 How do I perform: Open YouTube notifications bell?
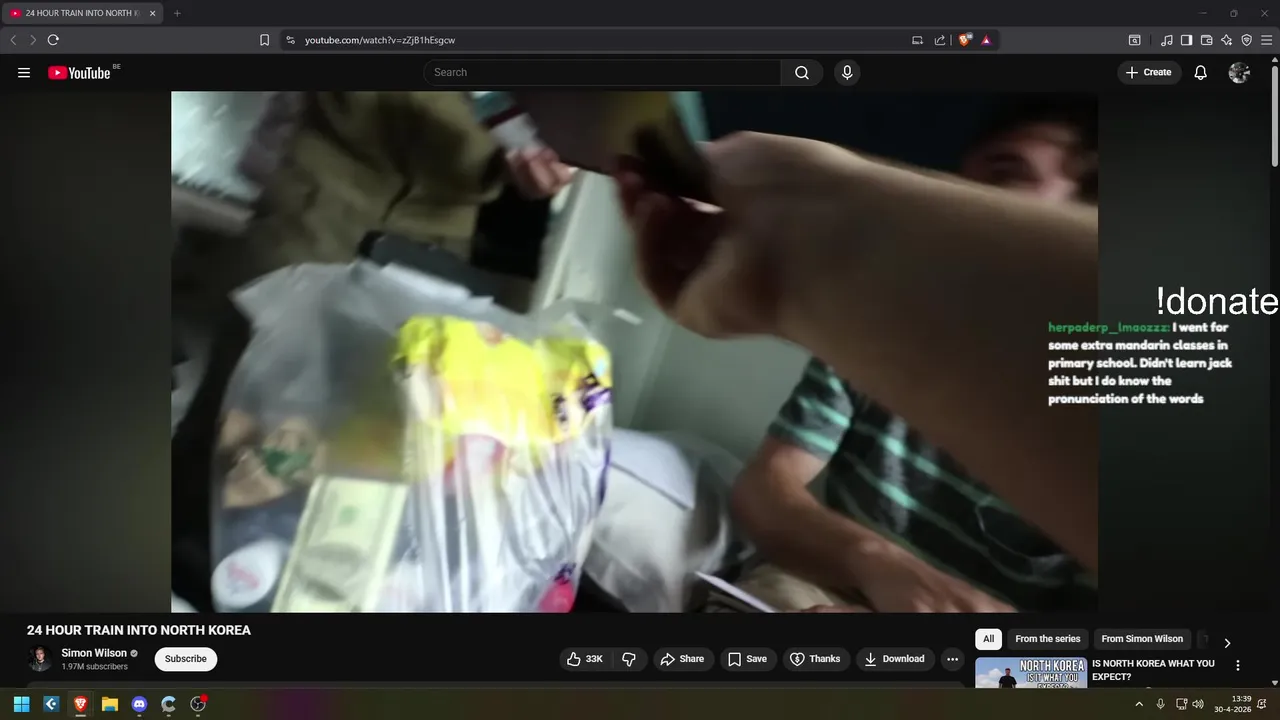(x=1201, y=72)
